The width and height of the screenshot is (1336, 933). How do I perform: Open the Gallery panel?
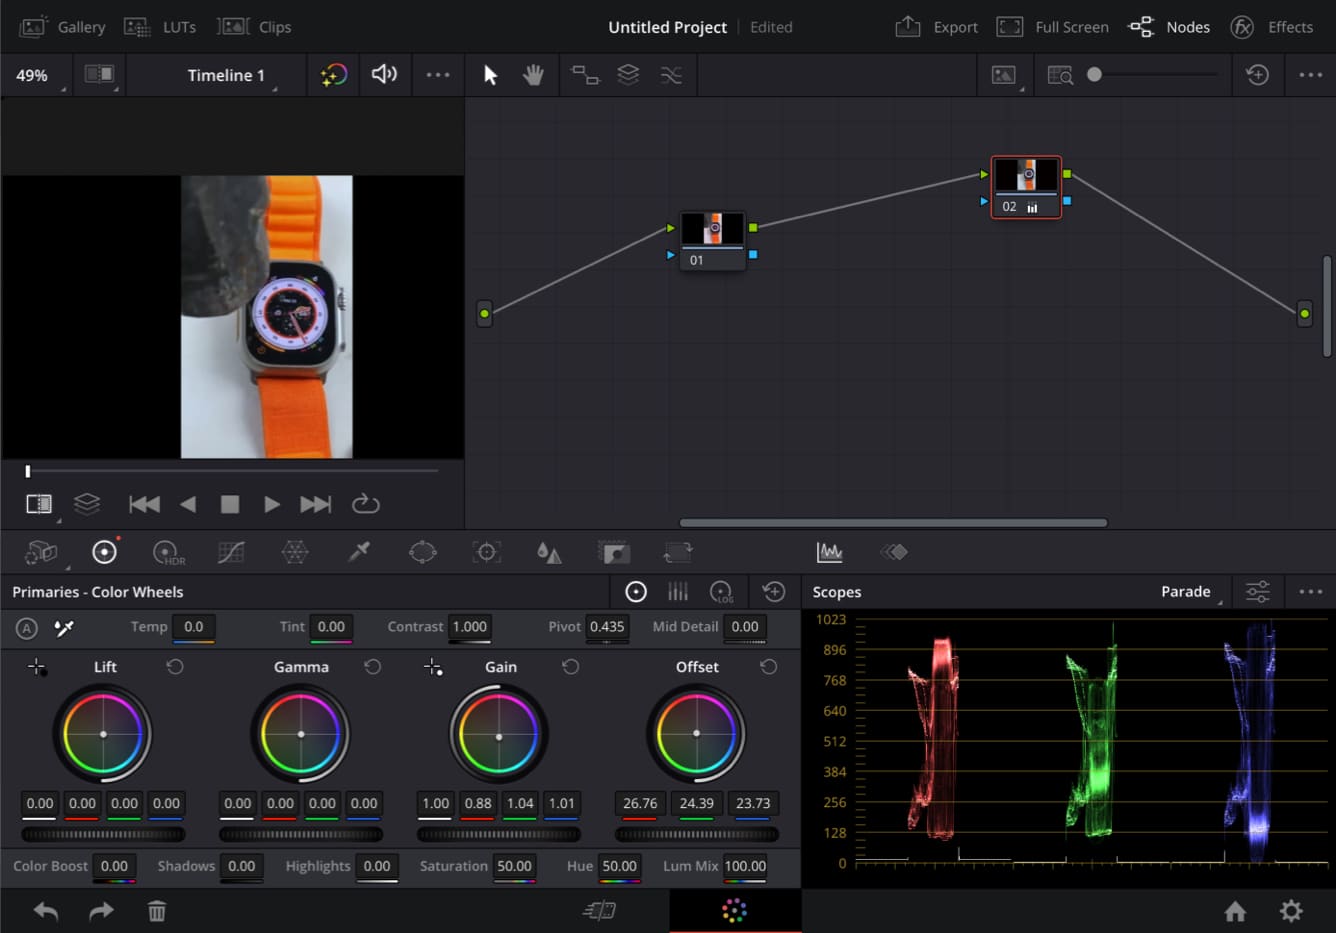point(63,27)
